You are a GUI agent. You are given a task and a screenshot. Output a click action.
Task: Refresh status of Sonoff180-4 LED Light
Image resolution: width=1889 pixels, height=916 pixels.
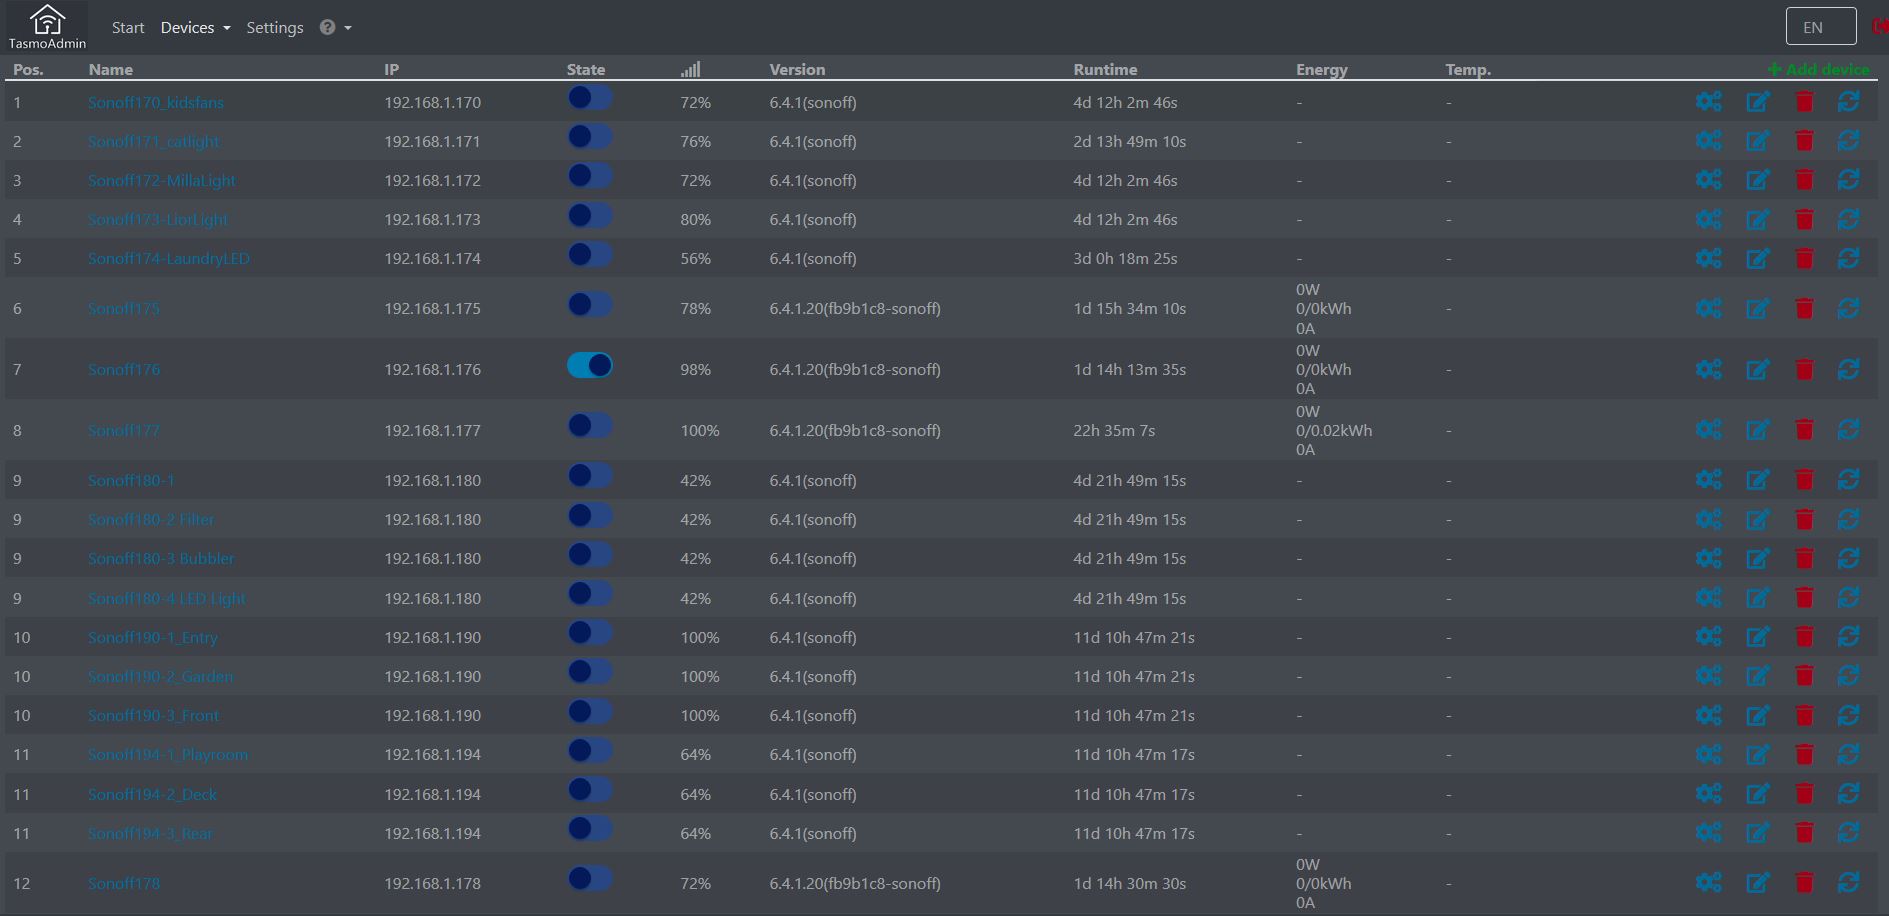1848,598
